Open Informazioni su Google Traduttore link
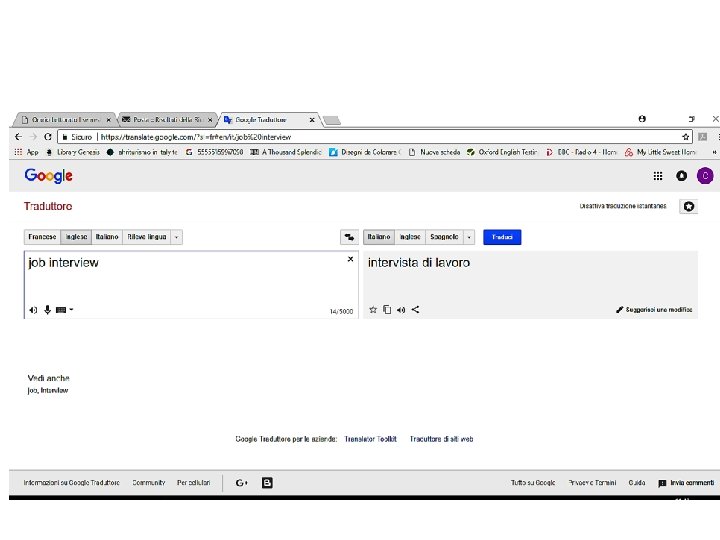Image resolution: width=720 pixels, height=540 pixels. coord(72,483)
